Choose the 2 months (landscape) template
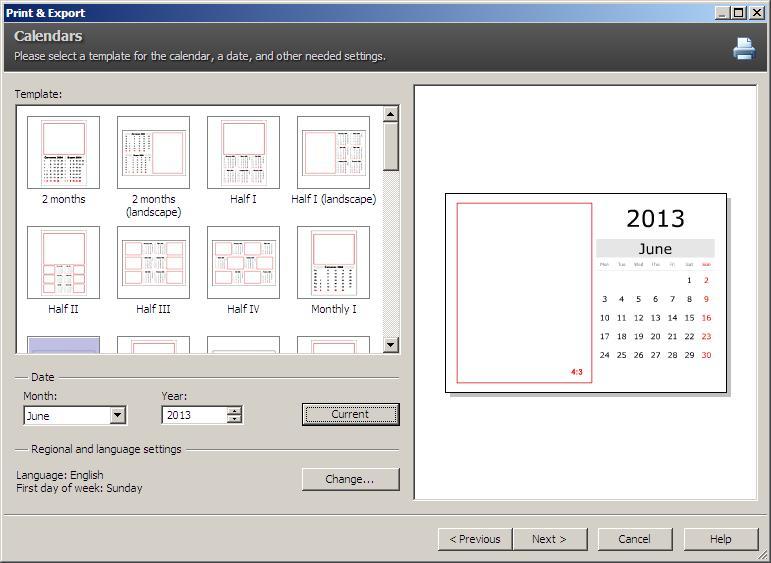 click(153, 152)
